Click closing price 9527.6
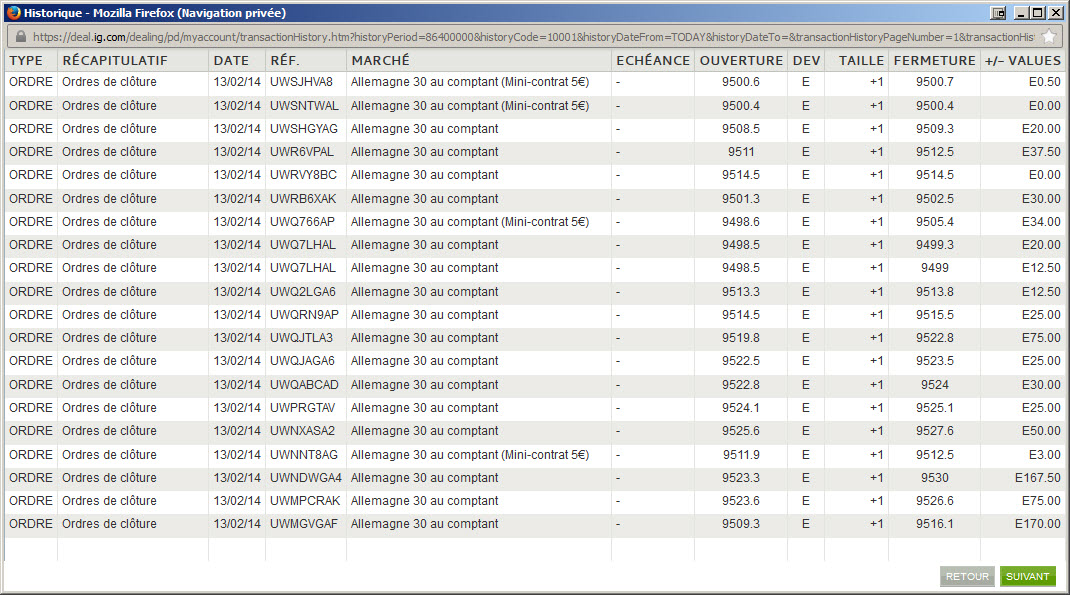 934,431
